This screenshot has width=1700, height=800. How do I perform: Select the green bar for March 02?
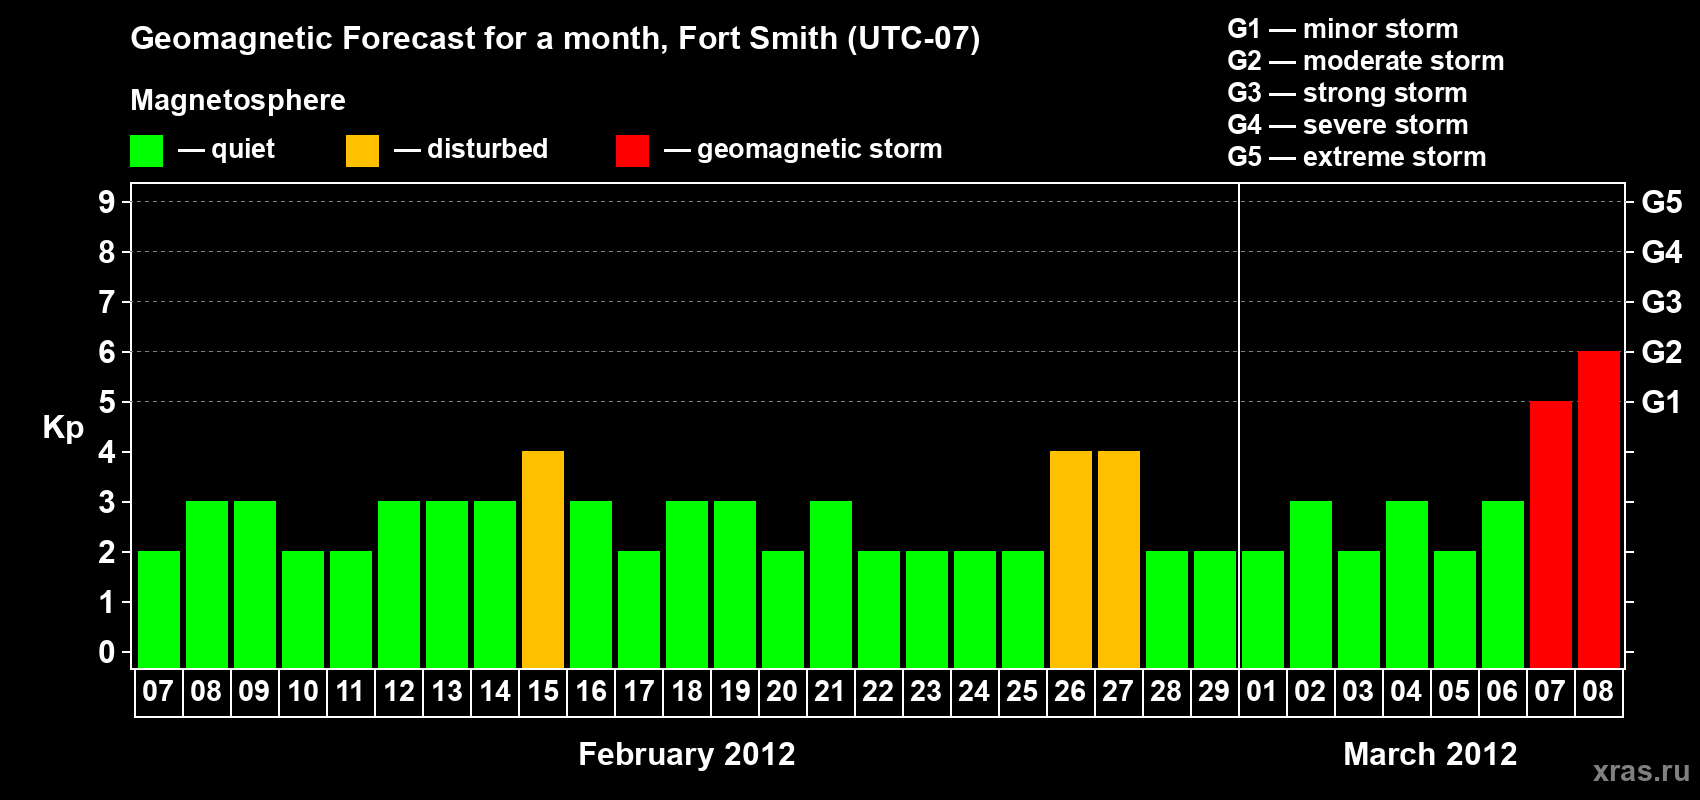point(1311,584)
